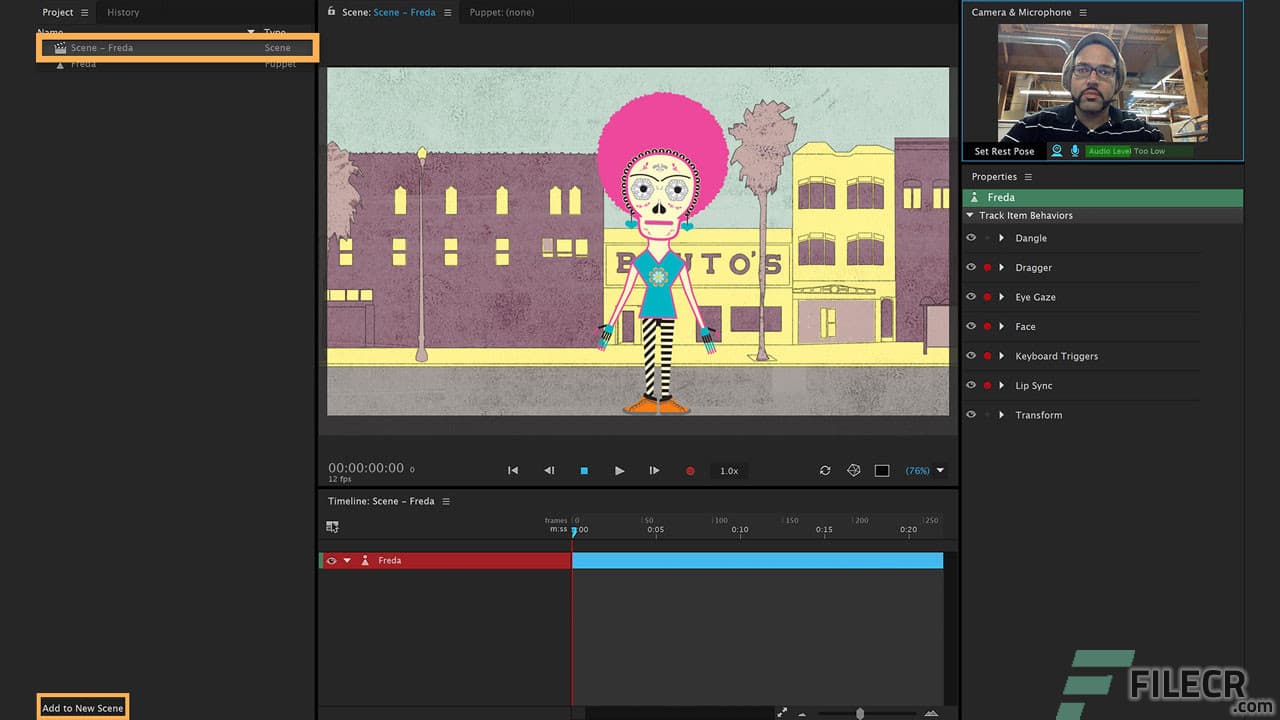Click the snapshot icon near the zoom control
Viewport: 1280px width, 720px height.
tap(852, 470)
